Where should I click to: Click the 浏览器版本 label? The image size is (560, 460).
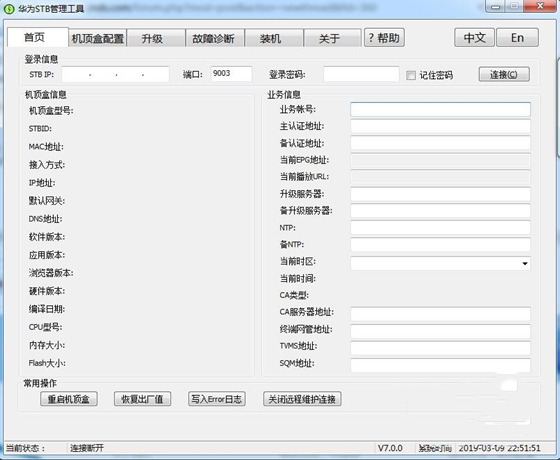coord(51,273)
